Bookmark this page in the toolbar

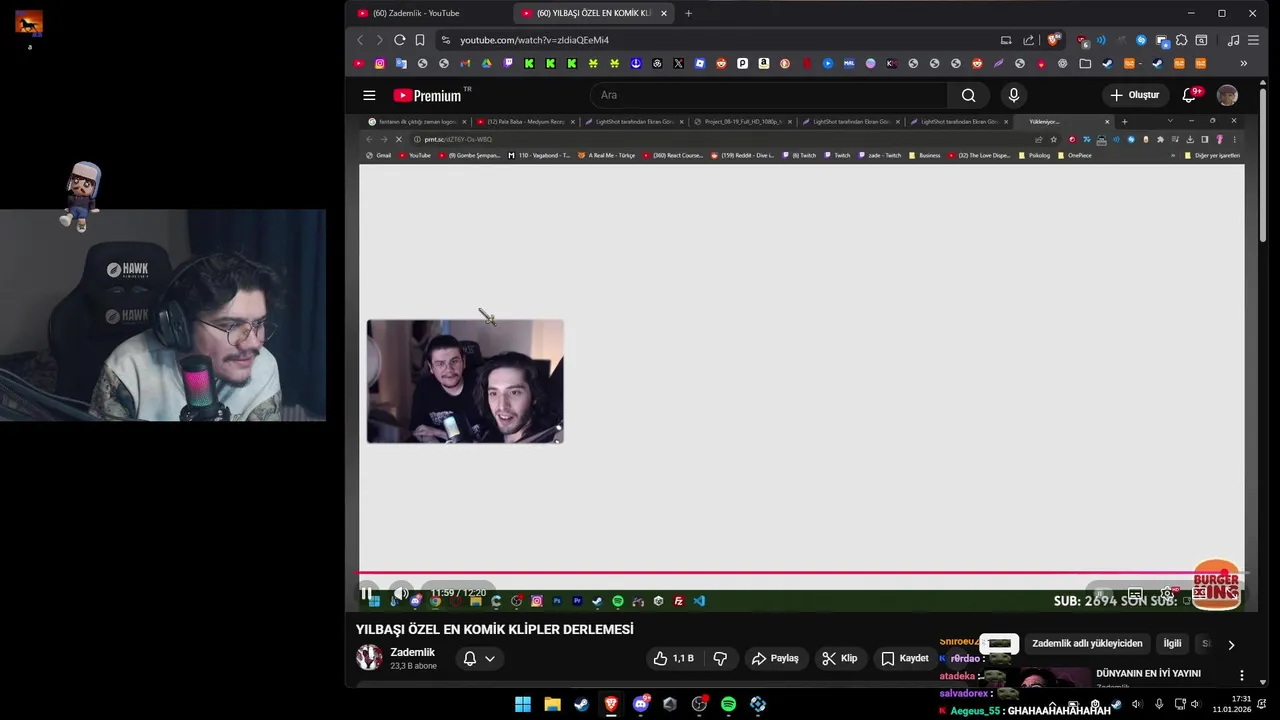420,40
